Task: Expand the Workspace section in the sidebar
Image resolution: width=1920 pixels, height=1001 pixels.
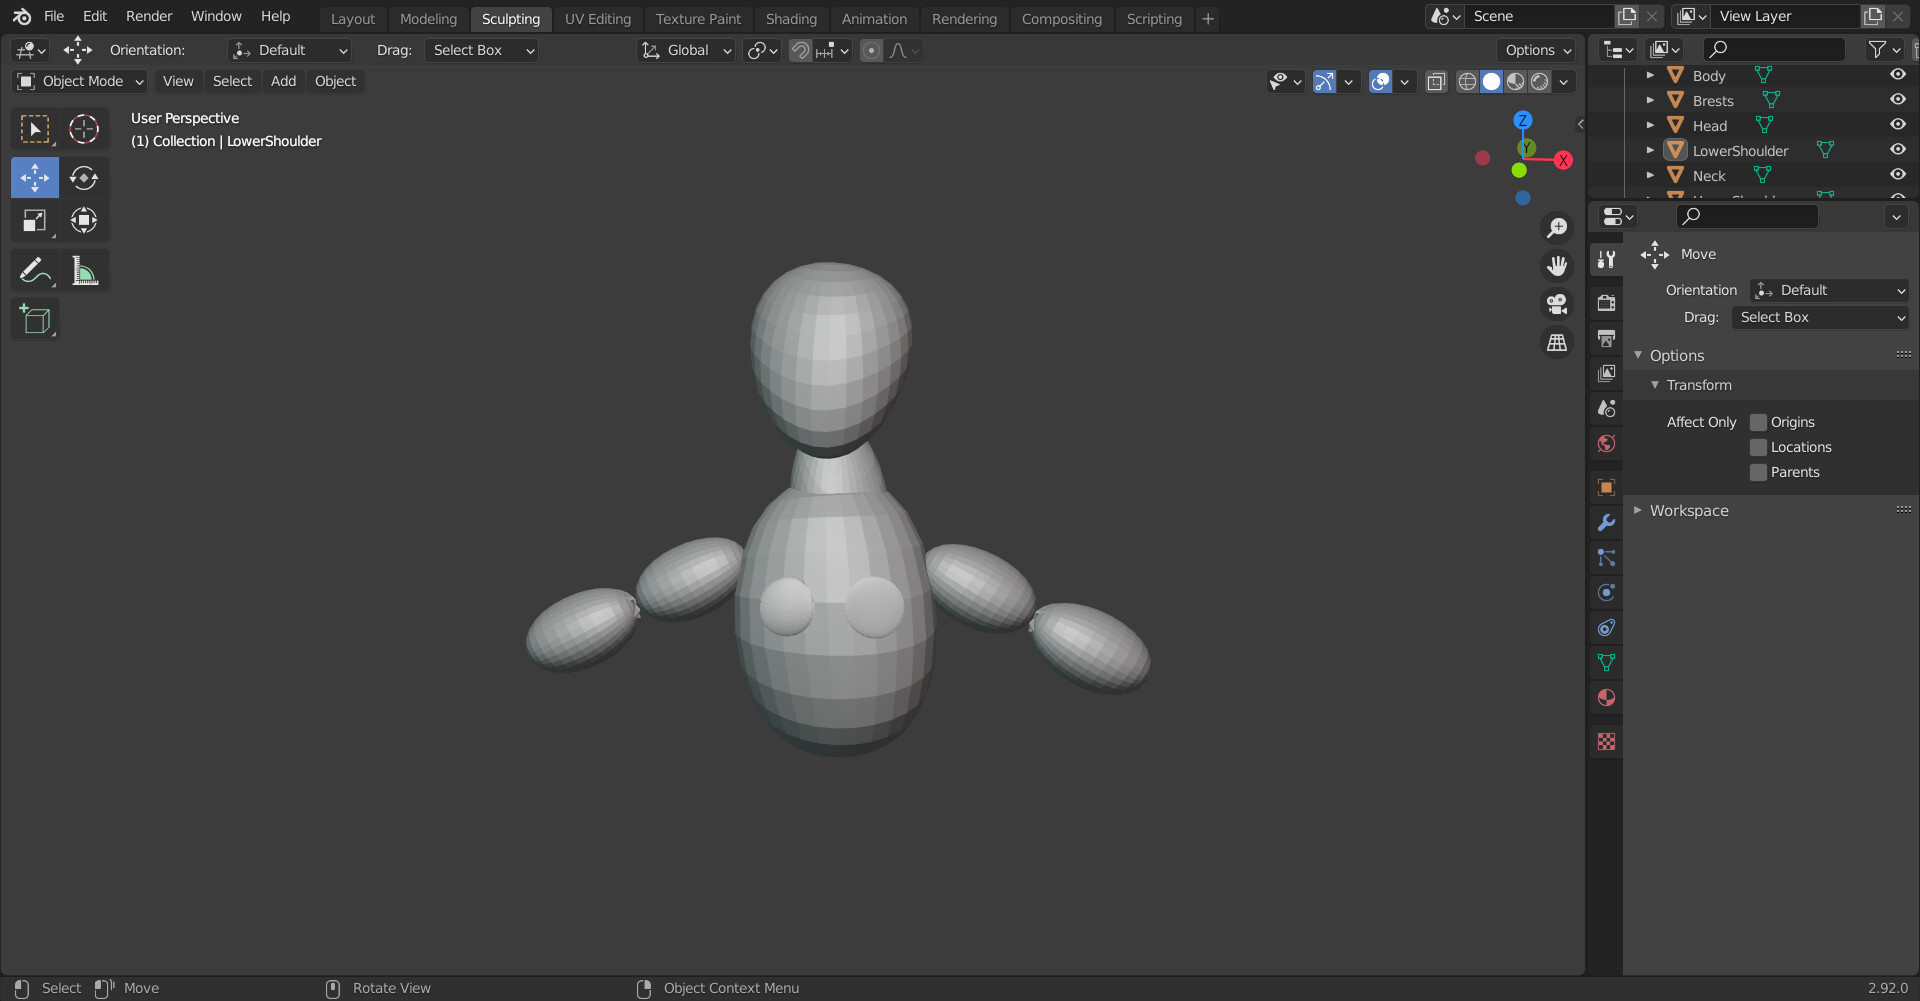Action: coord(1687,510)
